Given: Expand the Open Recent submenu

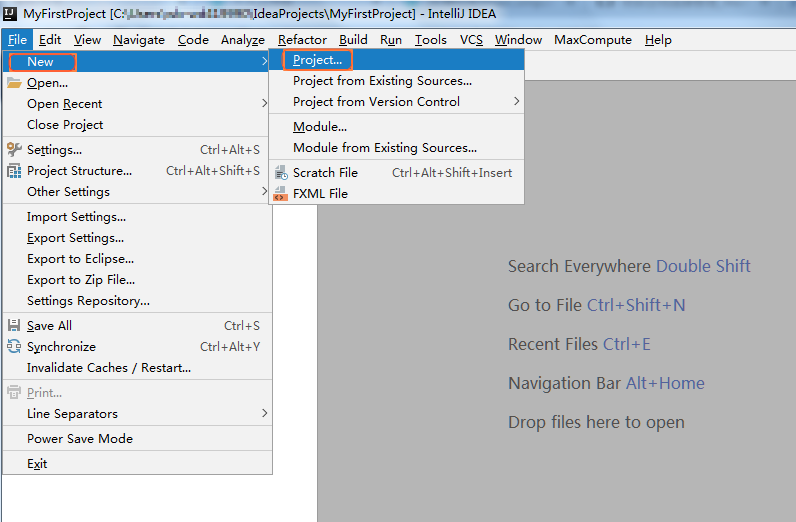Looking at the screenshot, I should [64, 104].
